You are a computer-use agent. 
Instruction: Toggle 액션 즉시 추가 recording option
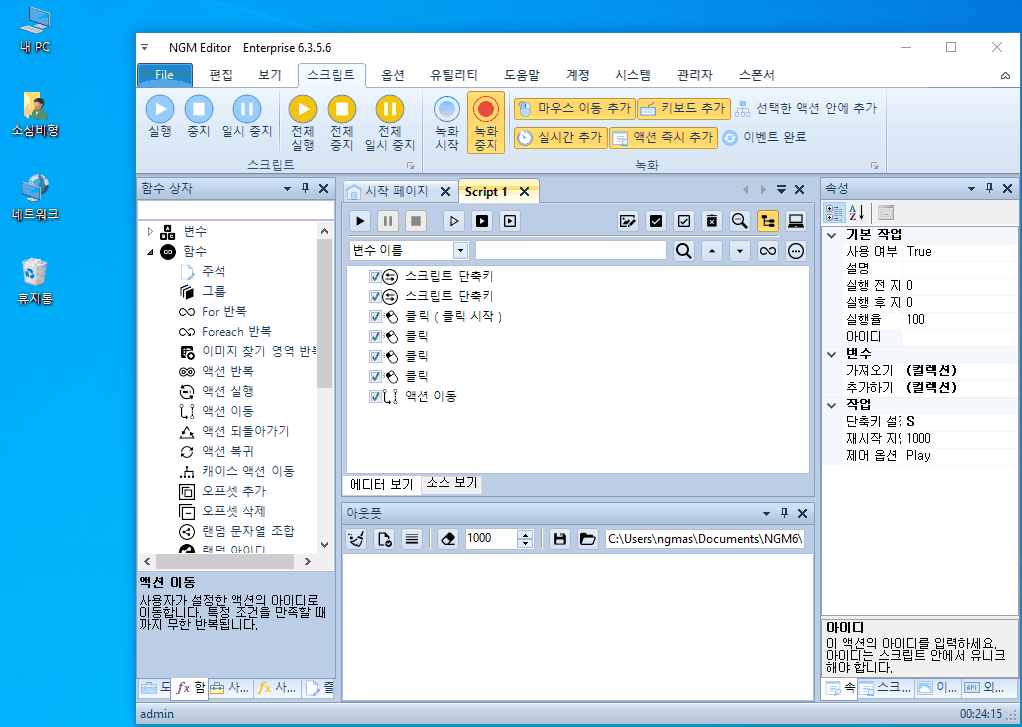pos(664,138)
